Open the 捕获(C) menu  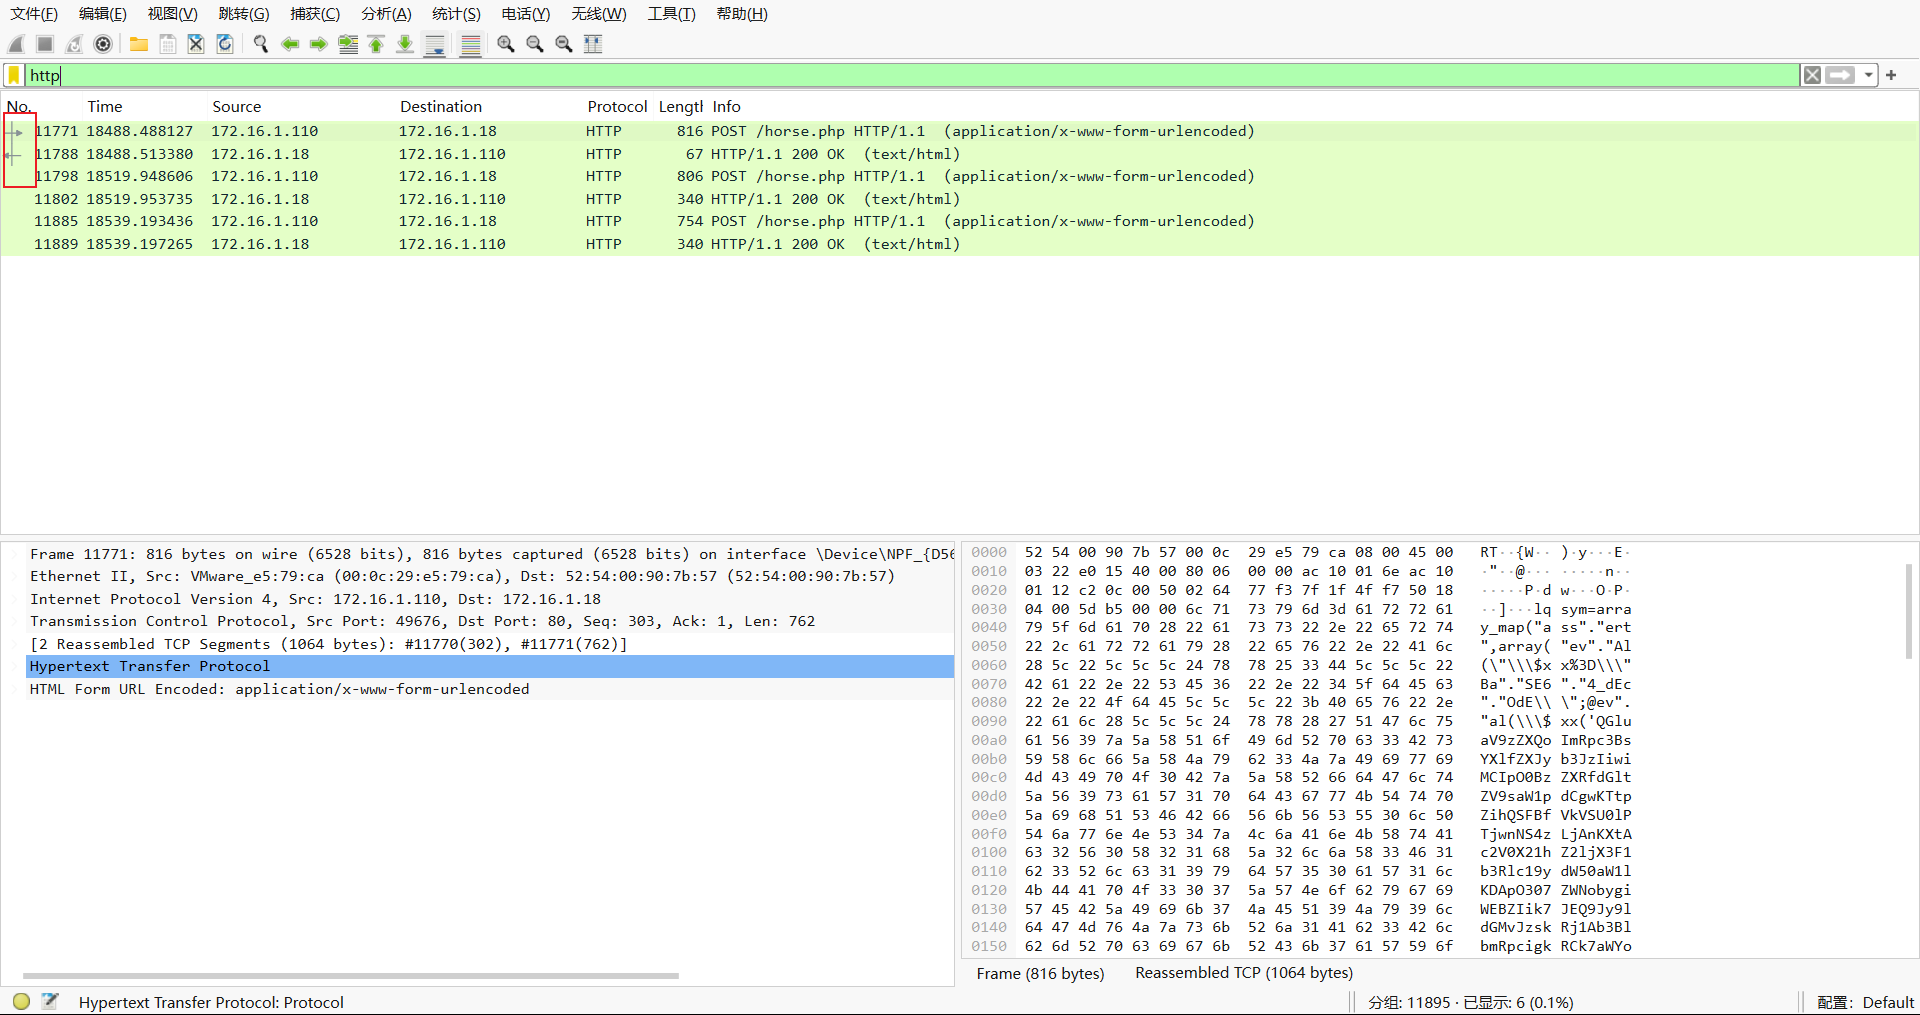coord(315,14)
